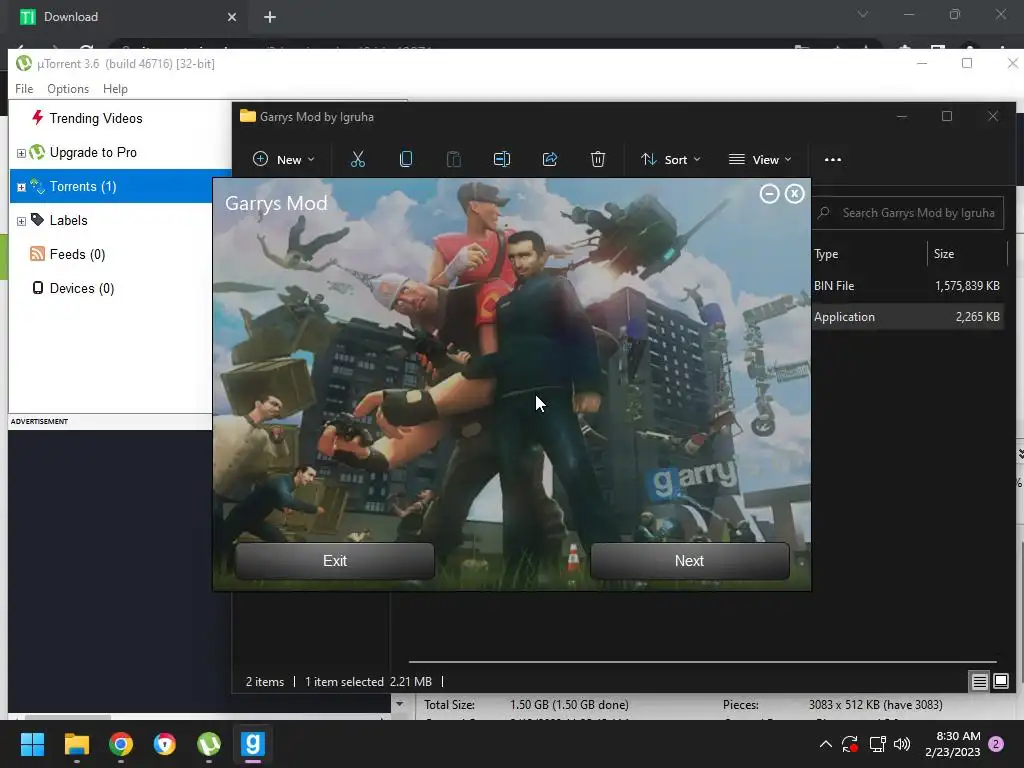Open Google Chrome from the taskbar
Screen dimensions: 1024x768
click(121, 744)
